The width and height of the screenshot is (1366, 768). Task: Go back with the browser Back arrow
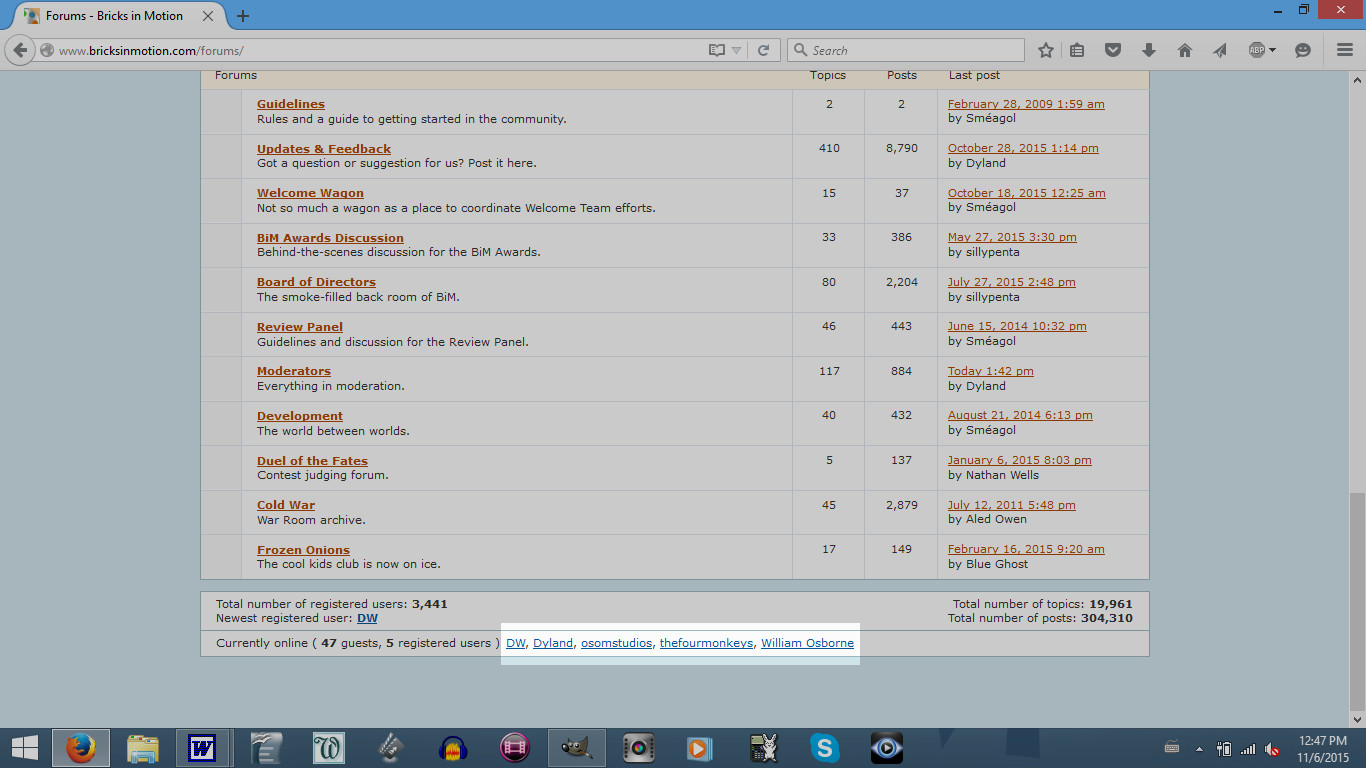coord(20,50)
